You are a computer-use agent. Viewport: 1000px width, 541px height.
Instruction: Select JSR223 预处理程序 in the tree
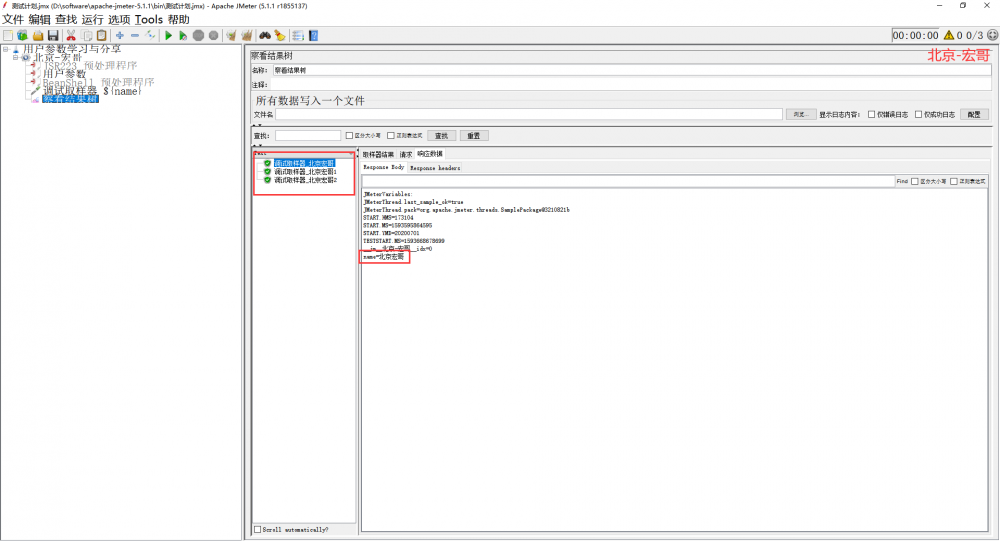pyautogui.click(x=90, y=66)
